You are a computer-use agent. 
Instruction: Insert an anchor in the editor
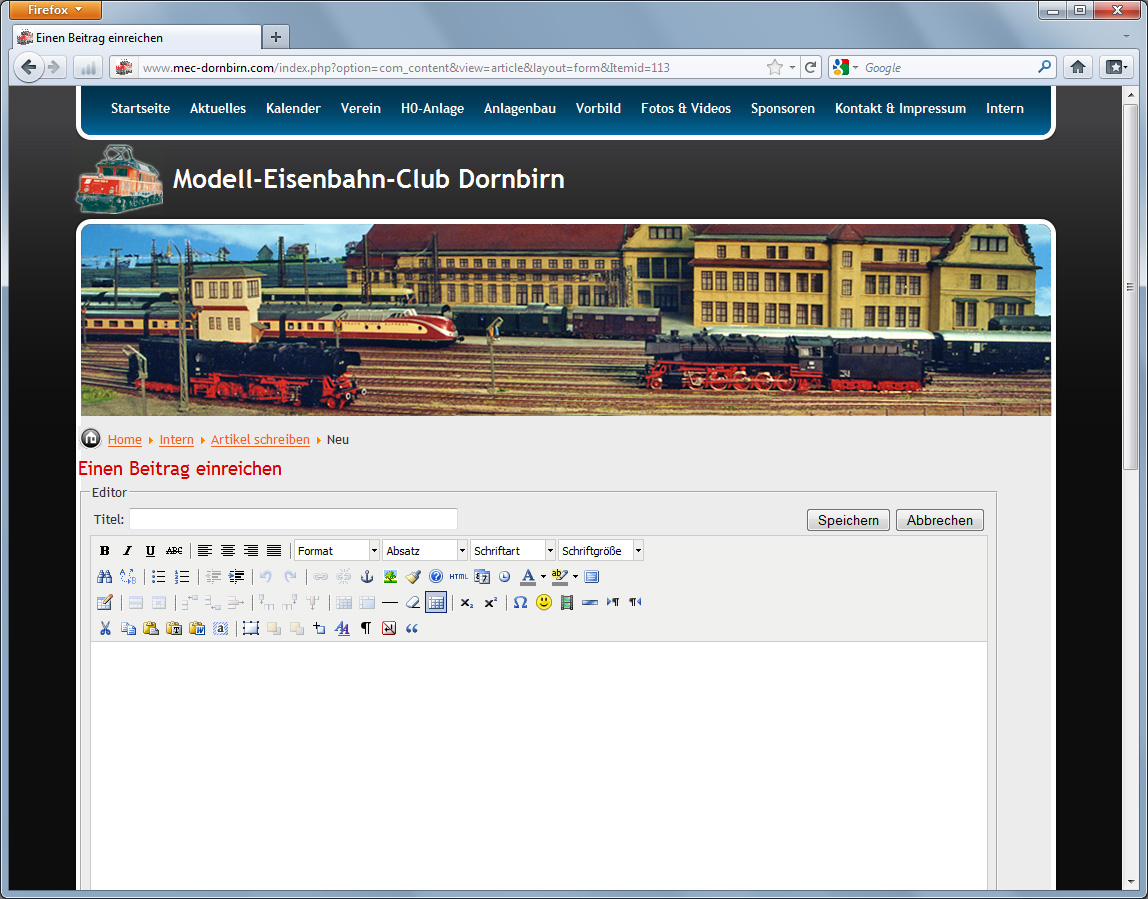[x=368, y=577]
